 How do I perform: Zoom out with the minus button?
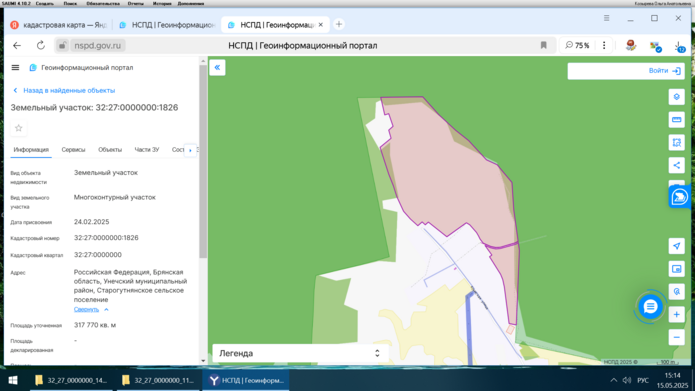point(676,337)
